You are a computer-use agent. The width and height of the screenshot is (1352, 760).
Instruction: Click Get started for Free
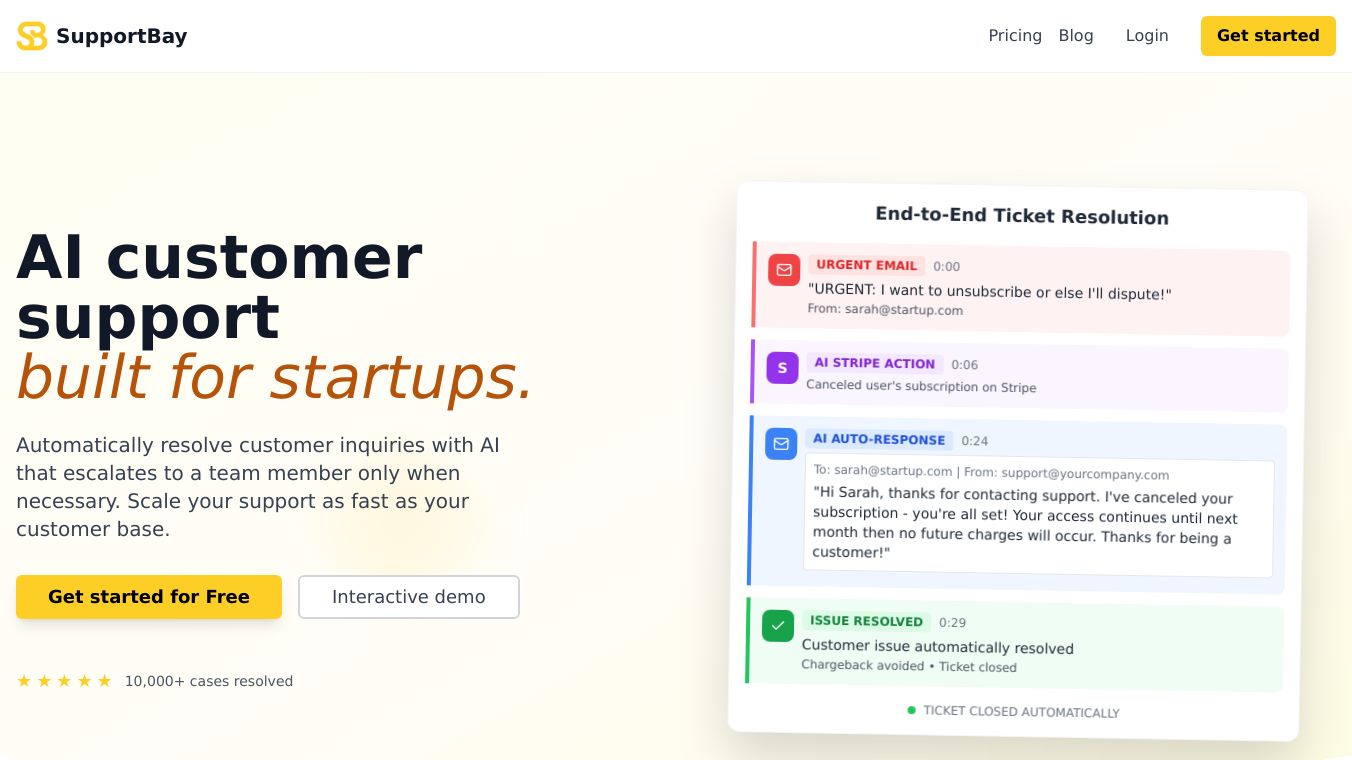coord(149,597)
